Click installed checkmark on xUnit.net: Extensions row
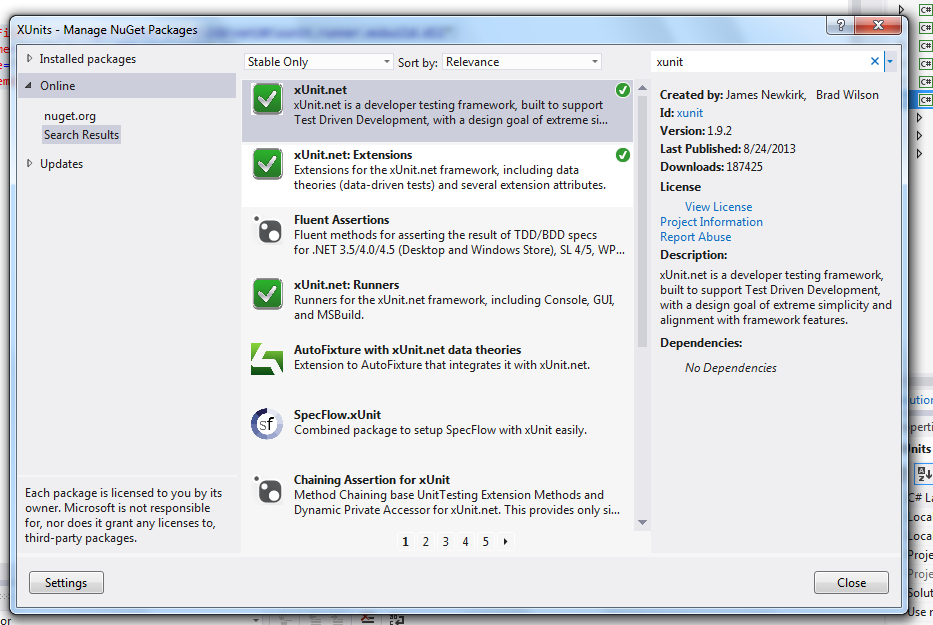933x625 pixels. 622,155
